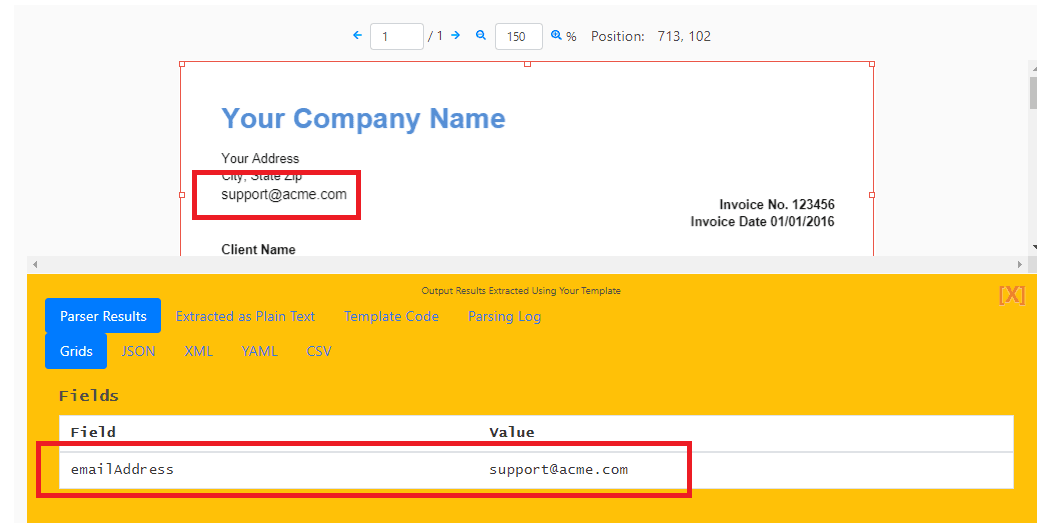Viewport: 1037px width, 523px height.
Task: Select the JSON output format
Action: coord(138,351)
